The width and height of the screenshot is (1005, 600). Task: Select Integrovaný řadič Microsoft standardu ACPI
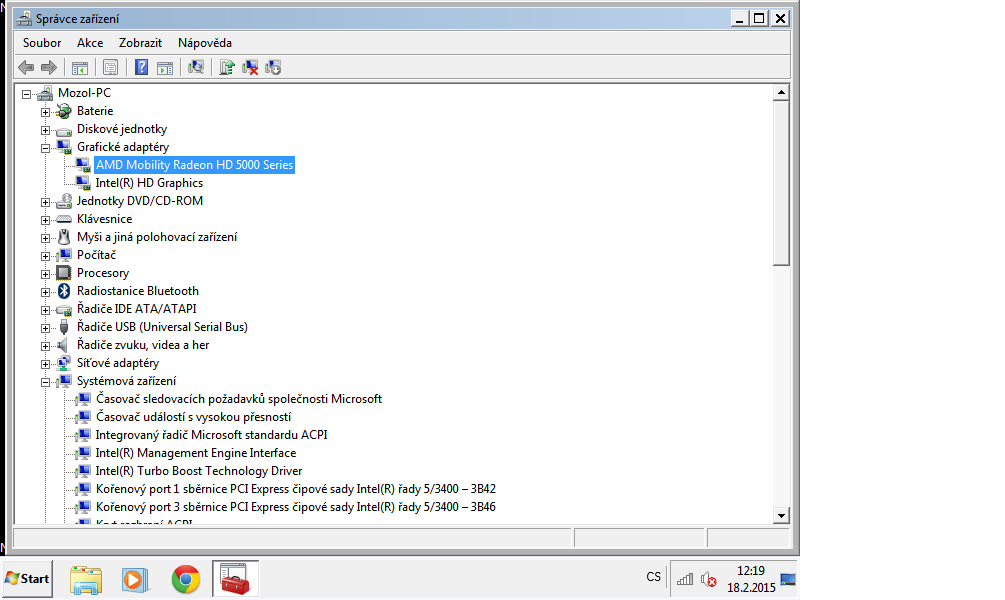click(x=212, y=435)
